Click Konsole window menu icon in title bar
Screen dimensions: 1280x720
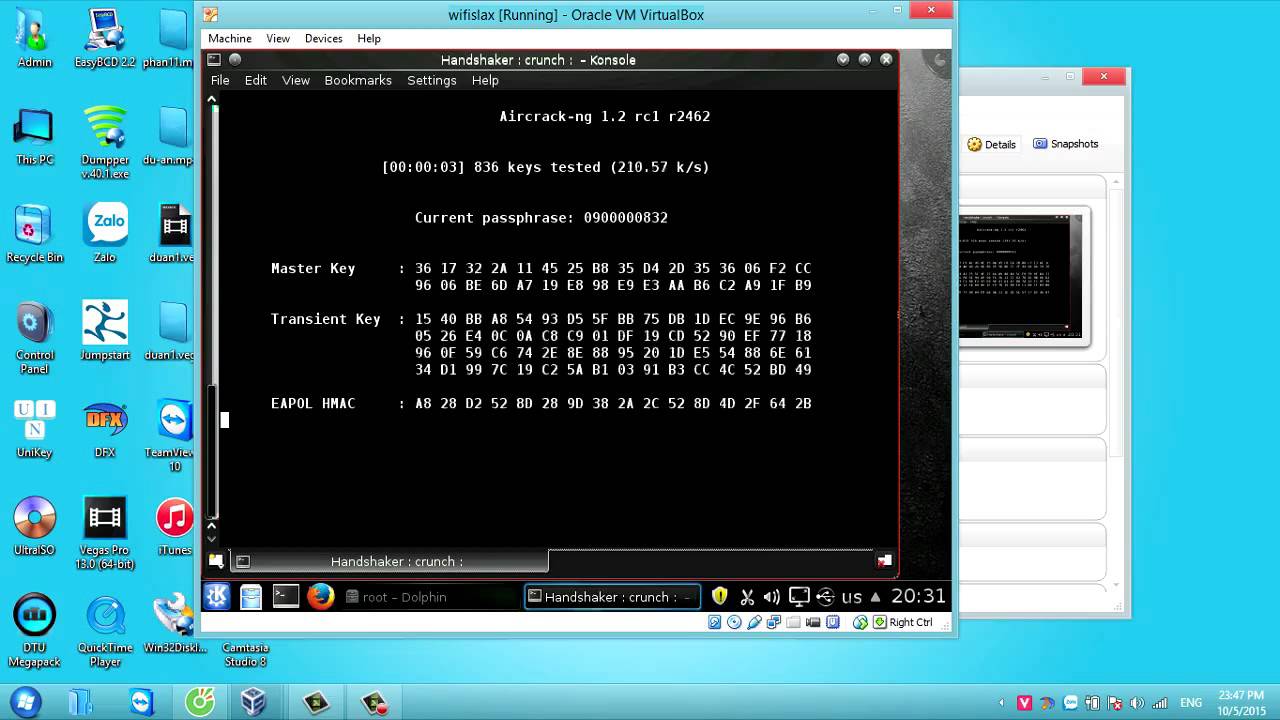[214, 60]
